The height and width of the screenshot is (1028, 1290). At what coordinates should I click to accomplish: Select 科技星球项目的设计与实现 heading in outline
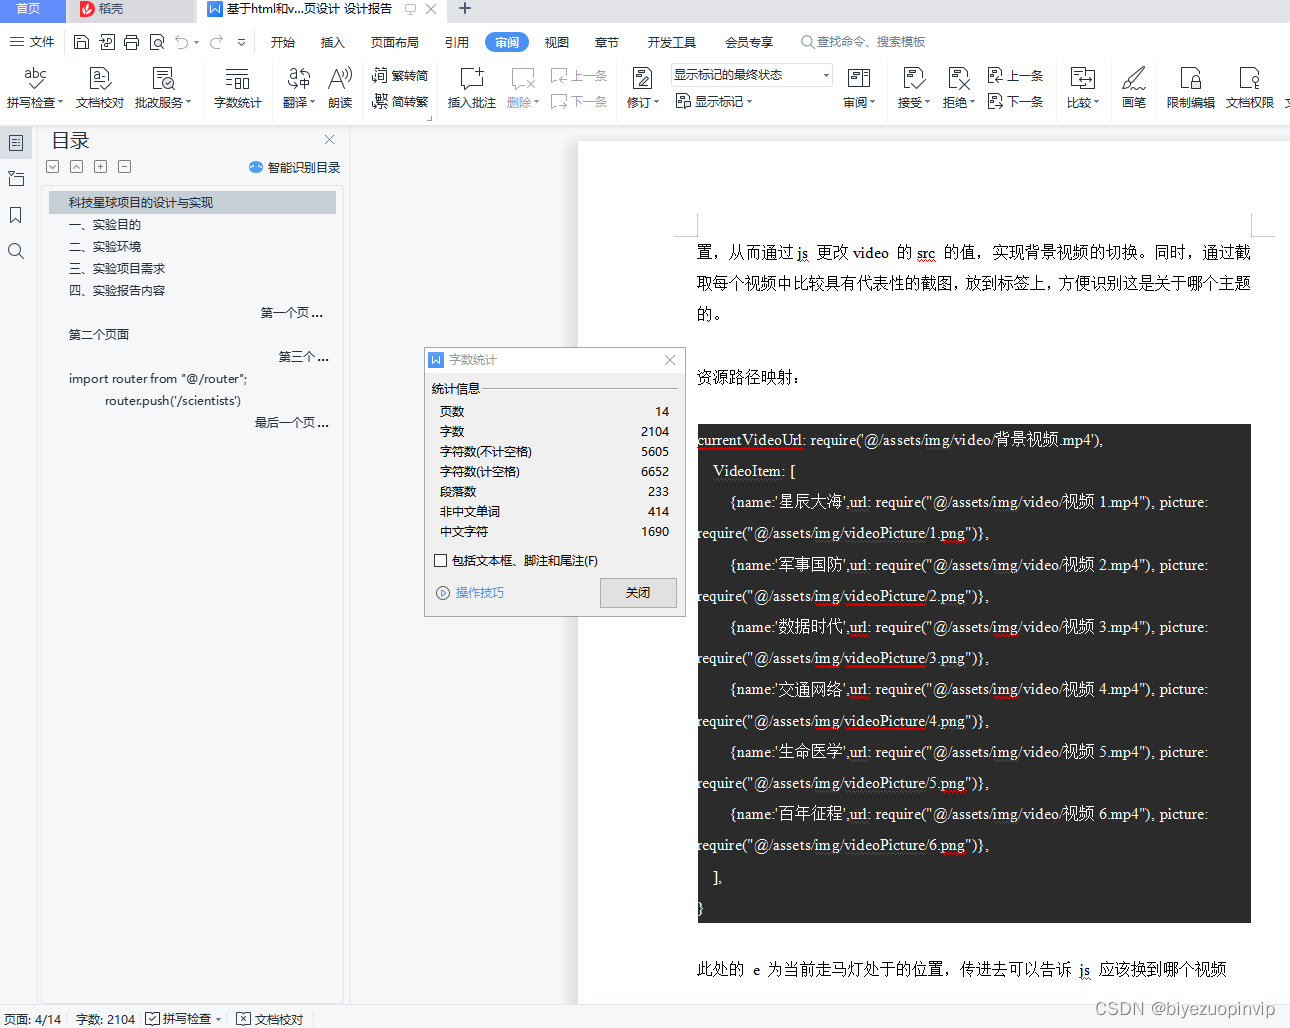pyautogui.click(x=192, y=203)
